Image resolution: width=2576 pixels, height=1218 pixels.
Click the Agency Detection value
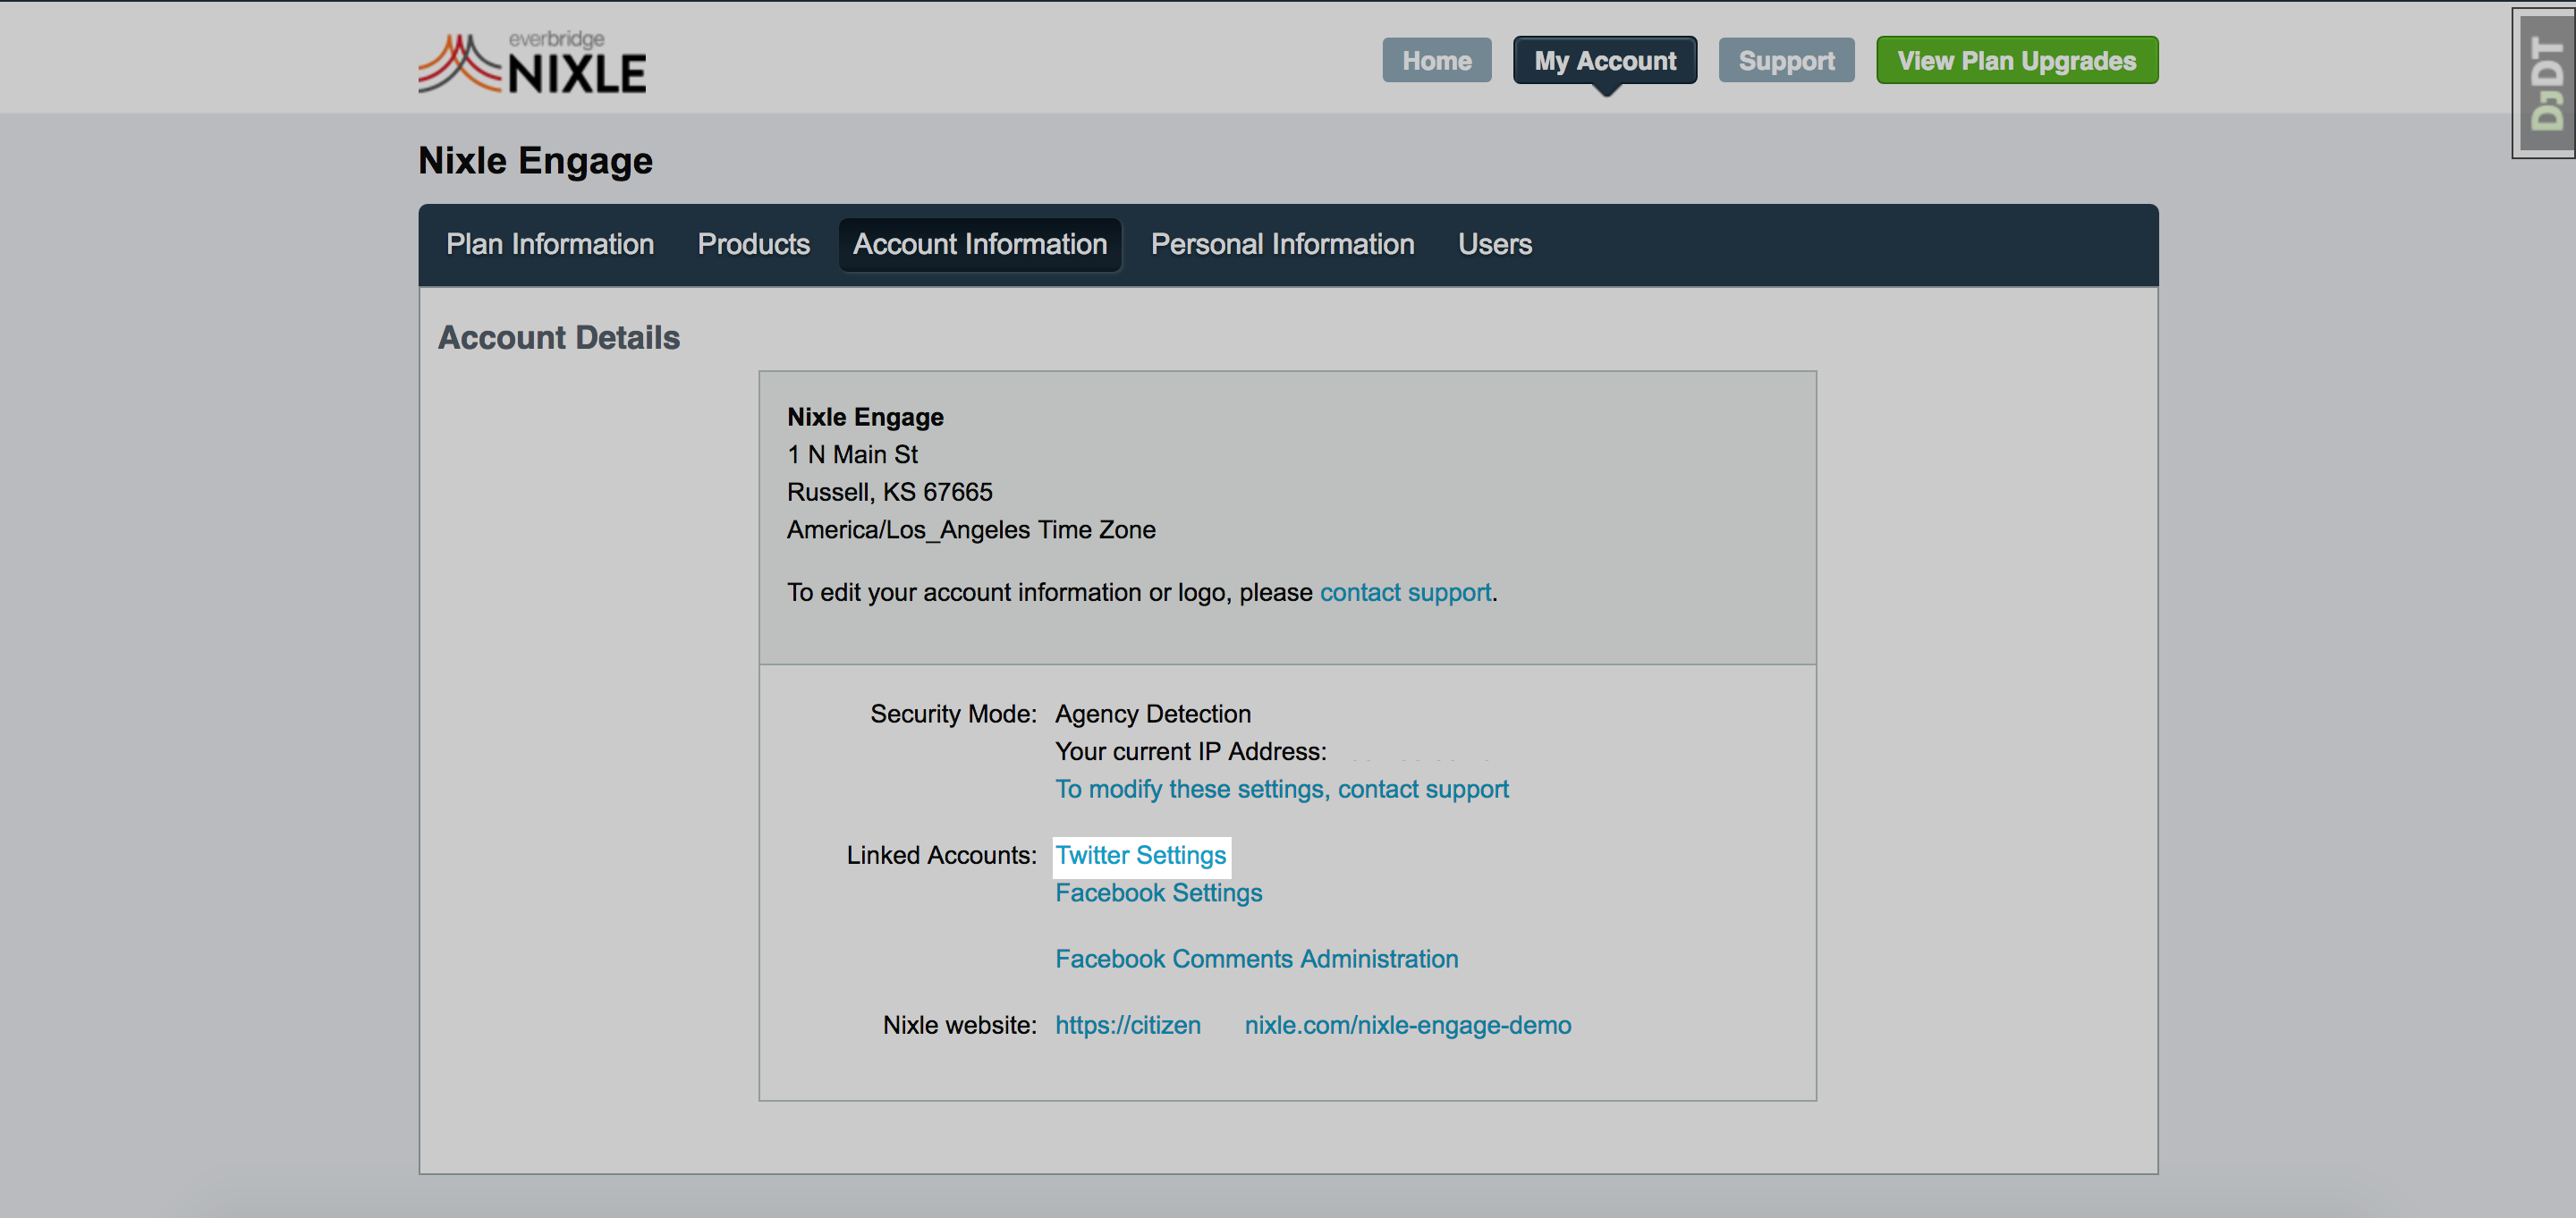1152,714
